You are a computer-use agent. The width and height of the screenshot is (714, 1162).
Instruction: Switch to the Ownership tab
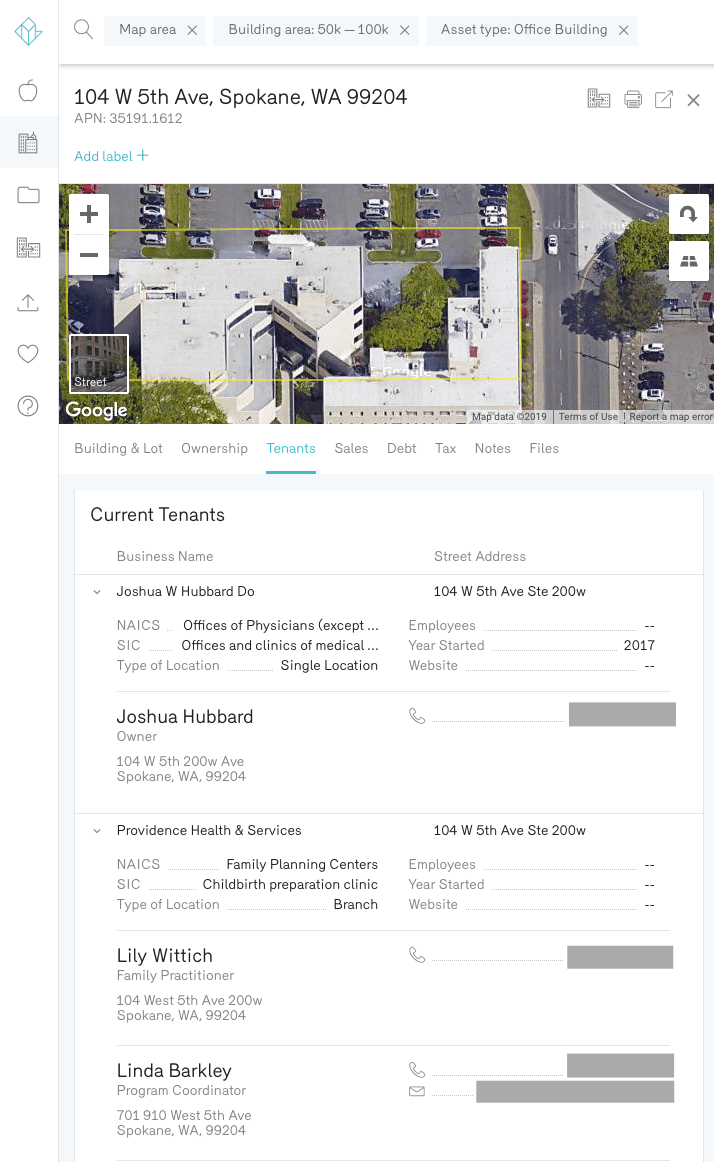[214, 448]
